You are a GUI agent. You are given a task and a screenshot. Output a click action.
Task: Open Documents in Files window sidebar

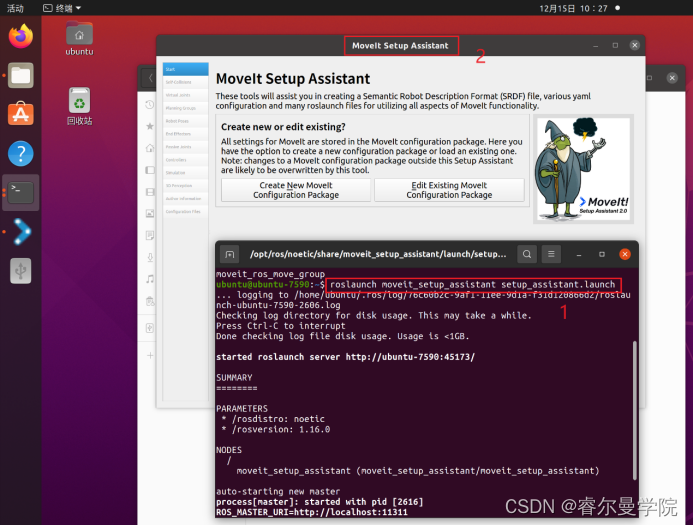150,235
